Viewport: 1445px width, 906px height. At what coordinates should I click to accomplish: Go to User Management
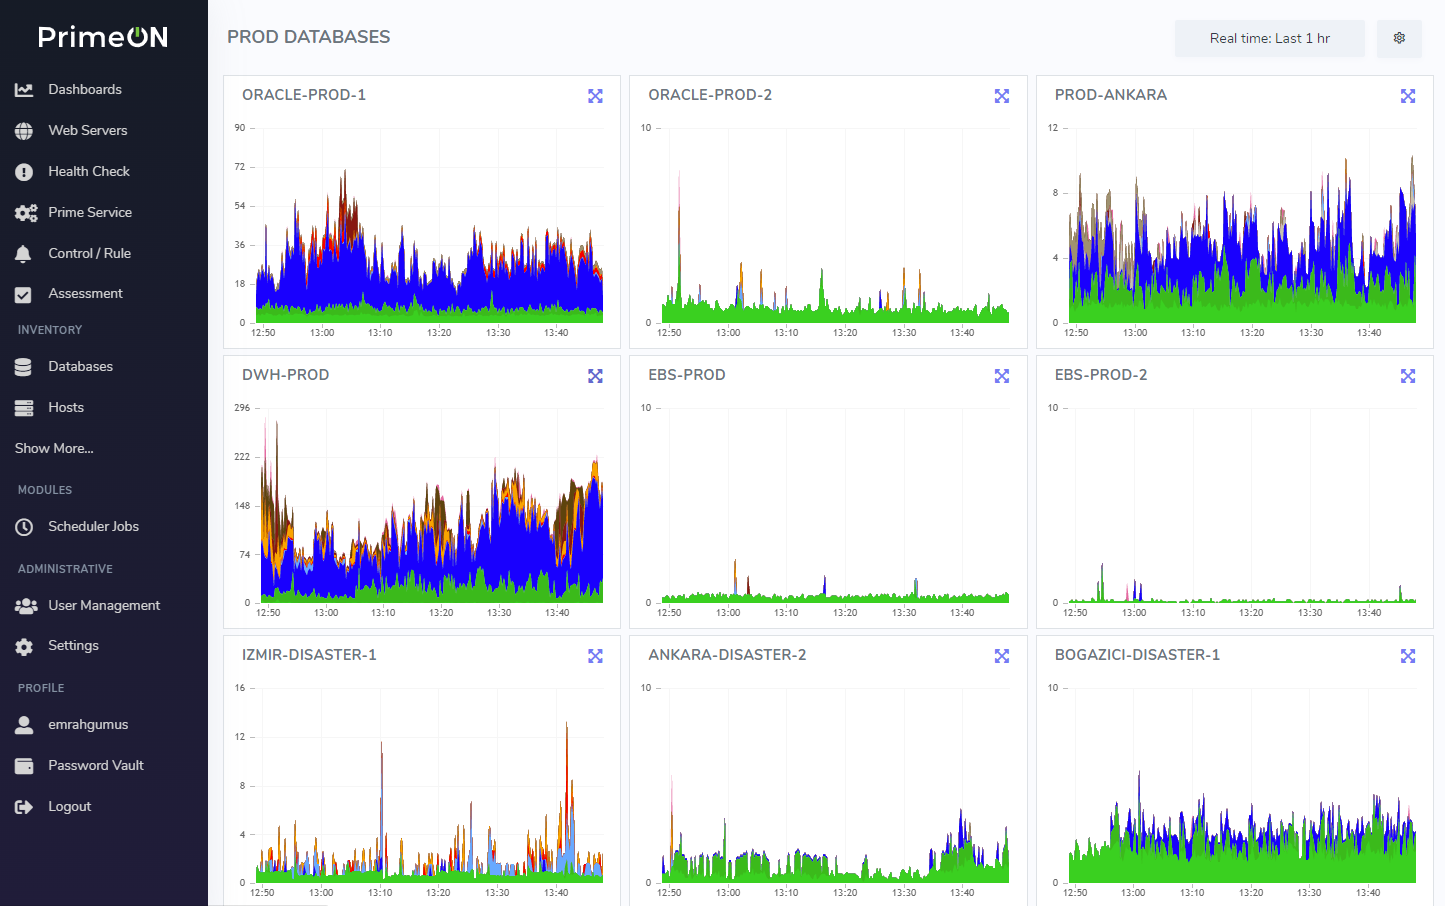104,606
